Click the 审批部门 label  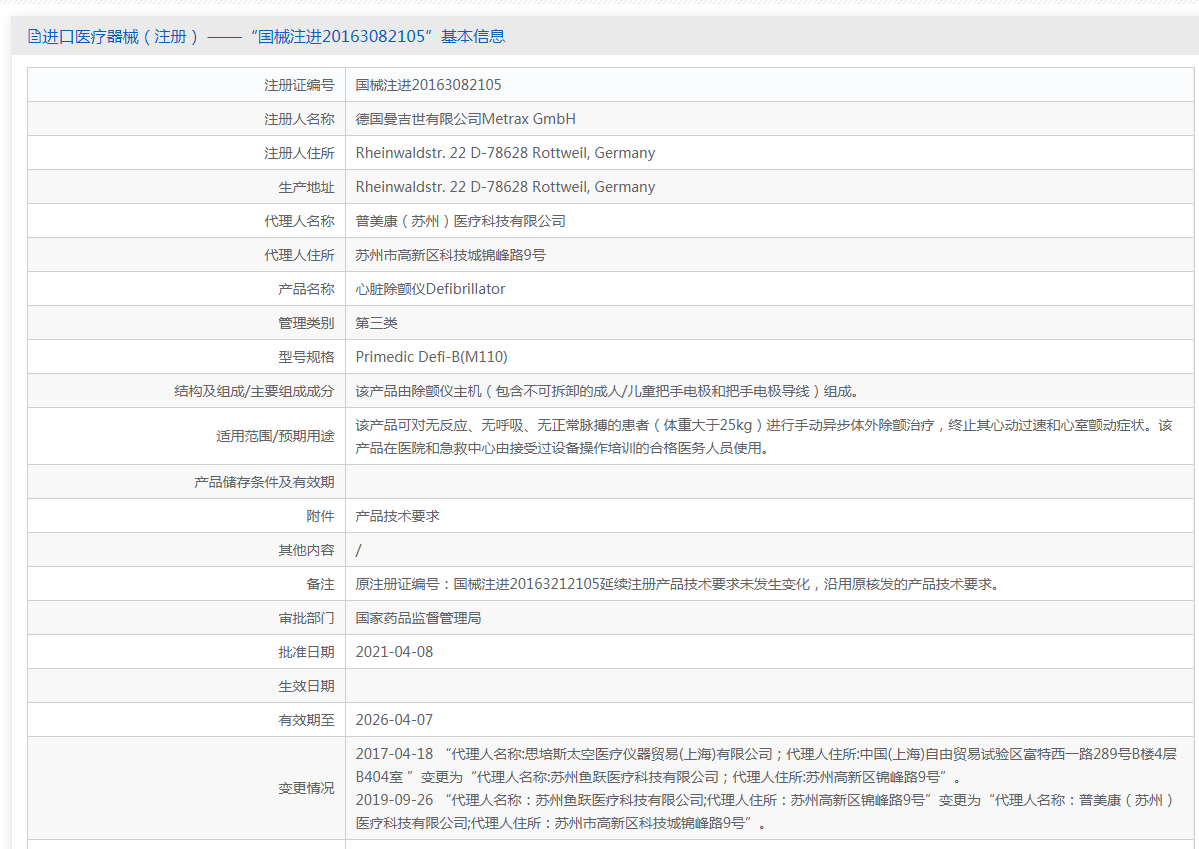[x=306, y=618]
